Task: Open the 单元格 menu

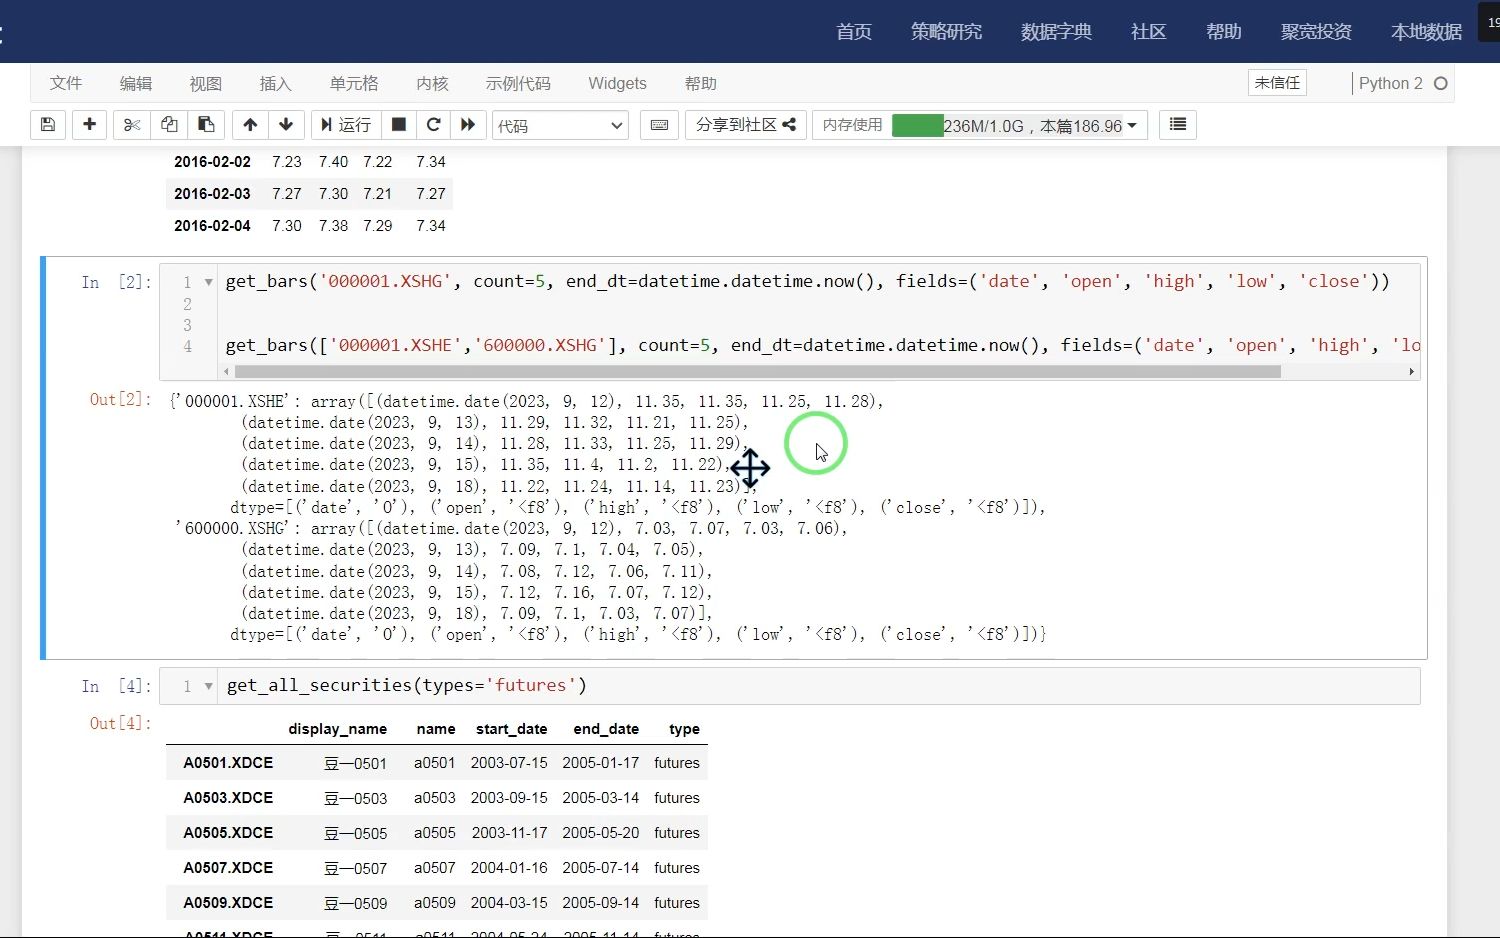Action: [x=354, y=83]
